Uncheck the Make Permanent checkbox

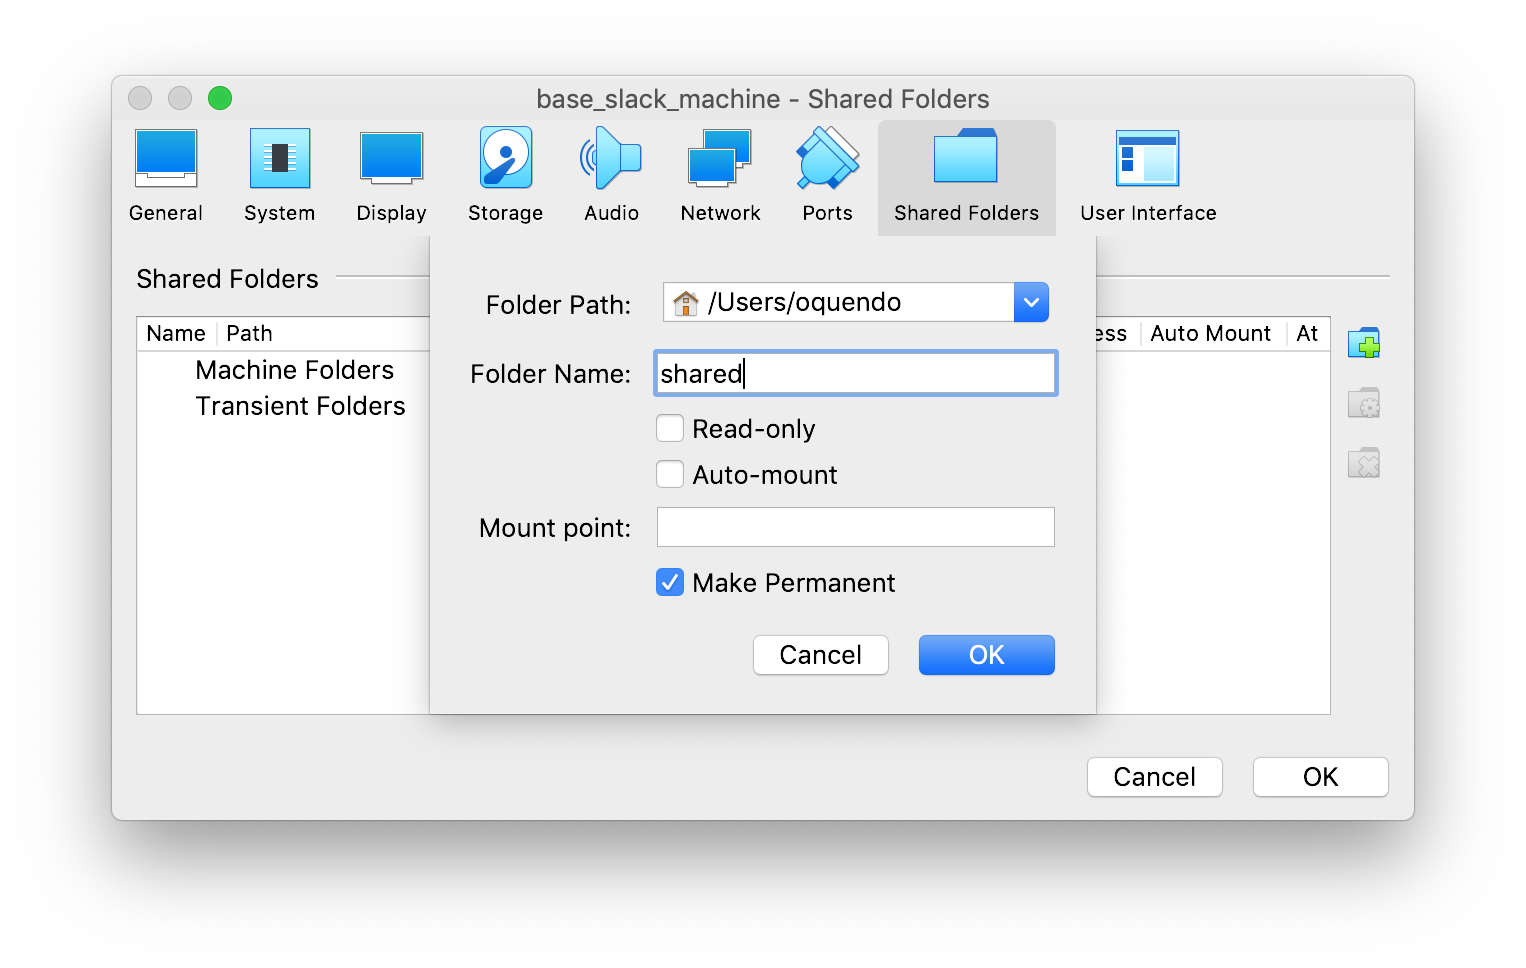[670, 582]
